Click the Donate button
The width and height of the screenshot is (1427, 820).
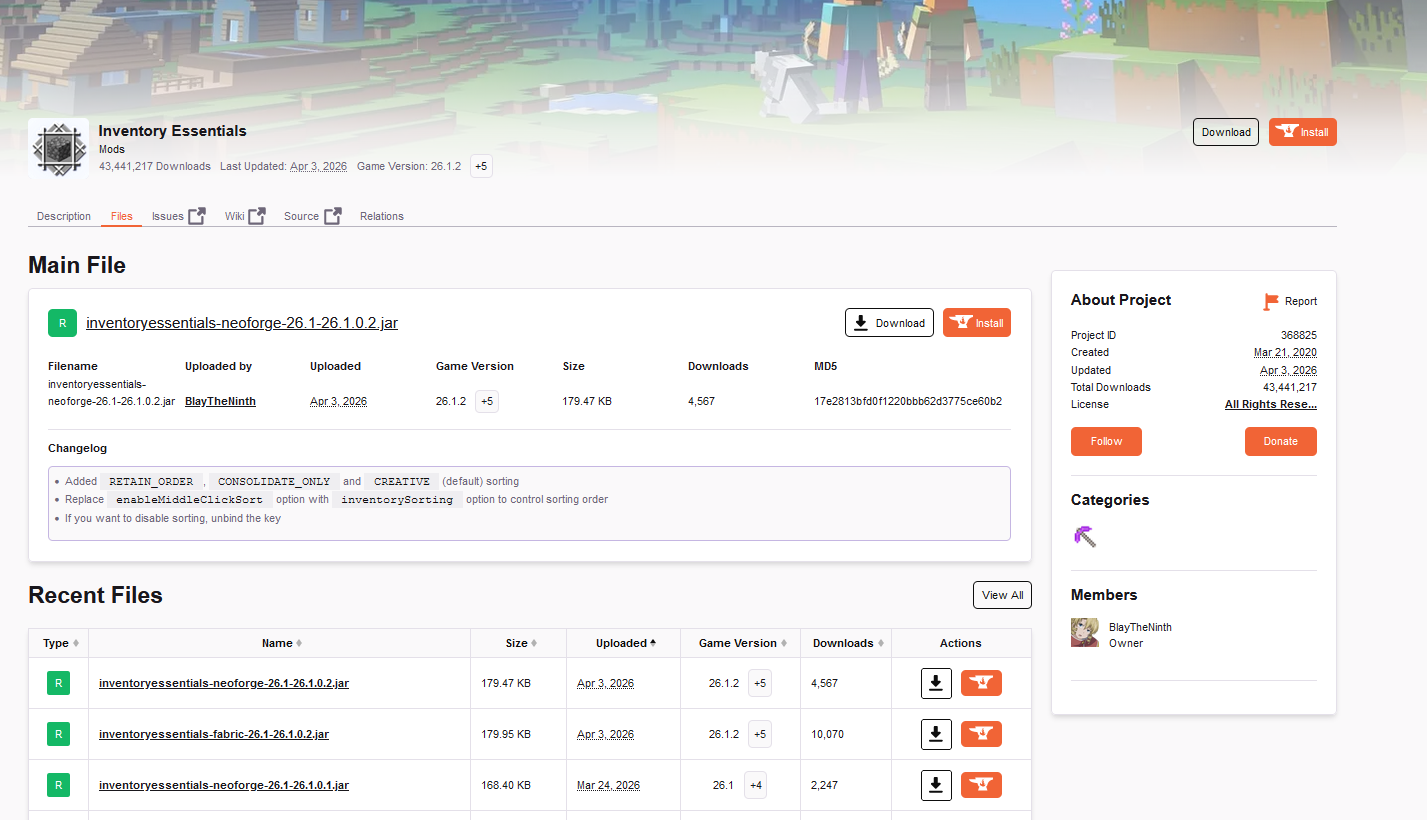coord(1281,441)
